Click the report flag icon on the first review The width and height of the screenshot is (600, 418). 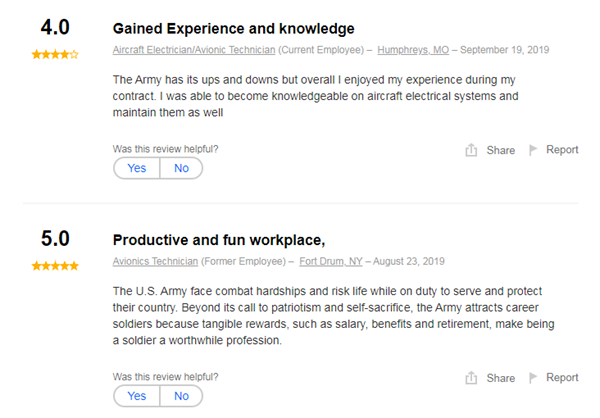(533, 150)
